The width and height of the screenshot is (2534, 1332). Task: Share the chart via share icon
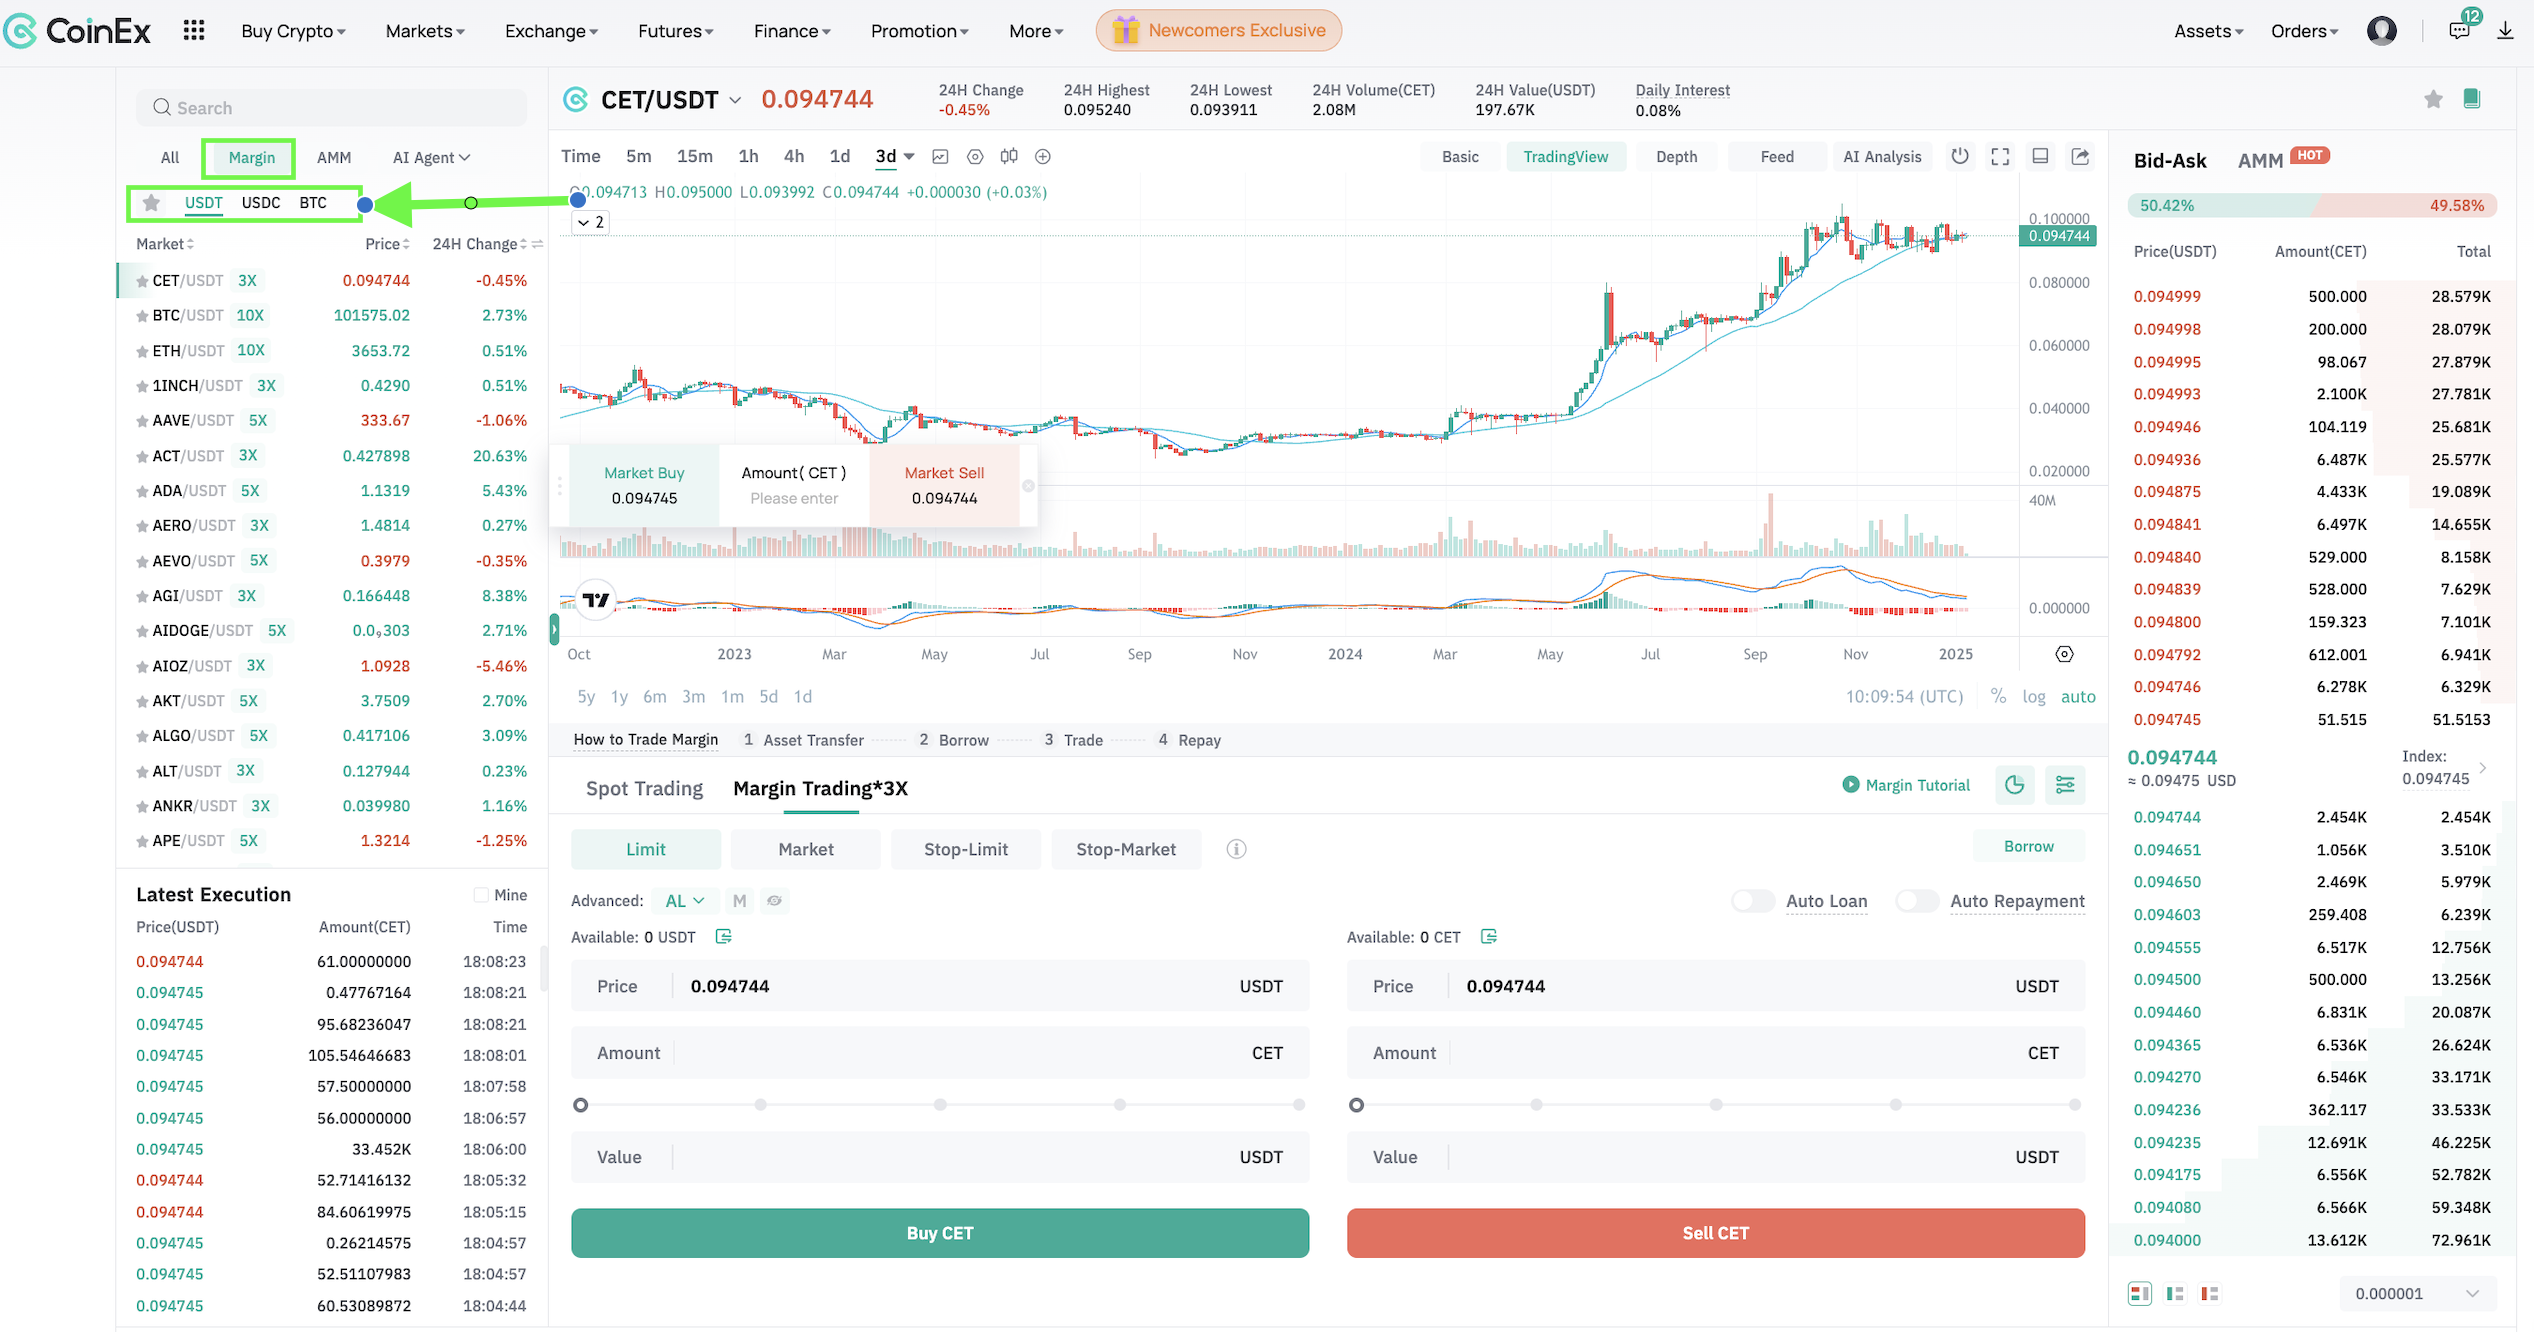(2081, 156)
